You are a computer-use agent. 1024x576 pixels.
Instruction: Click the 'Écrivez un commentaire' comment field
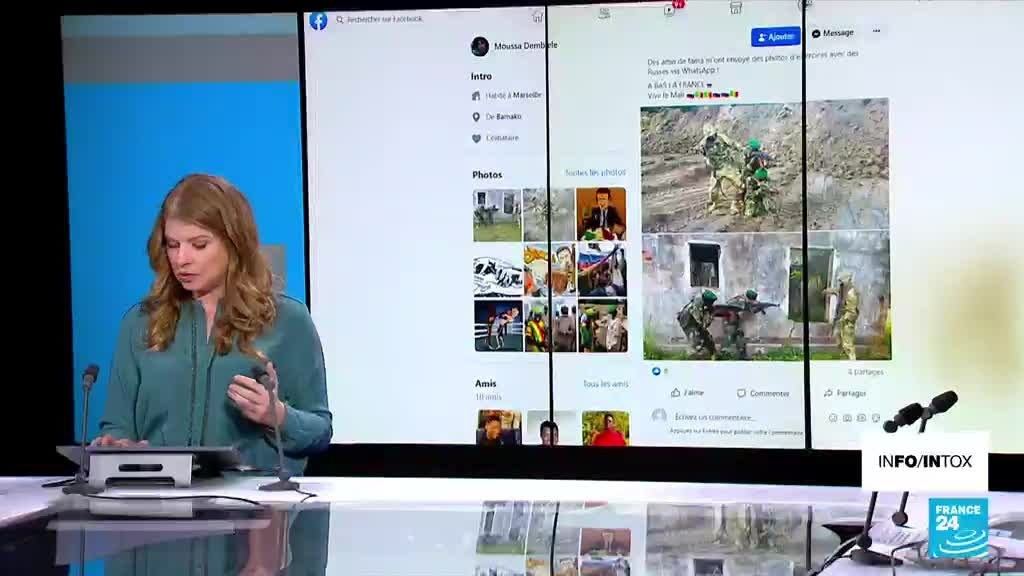click(x=713, y=417)
